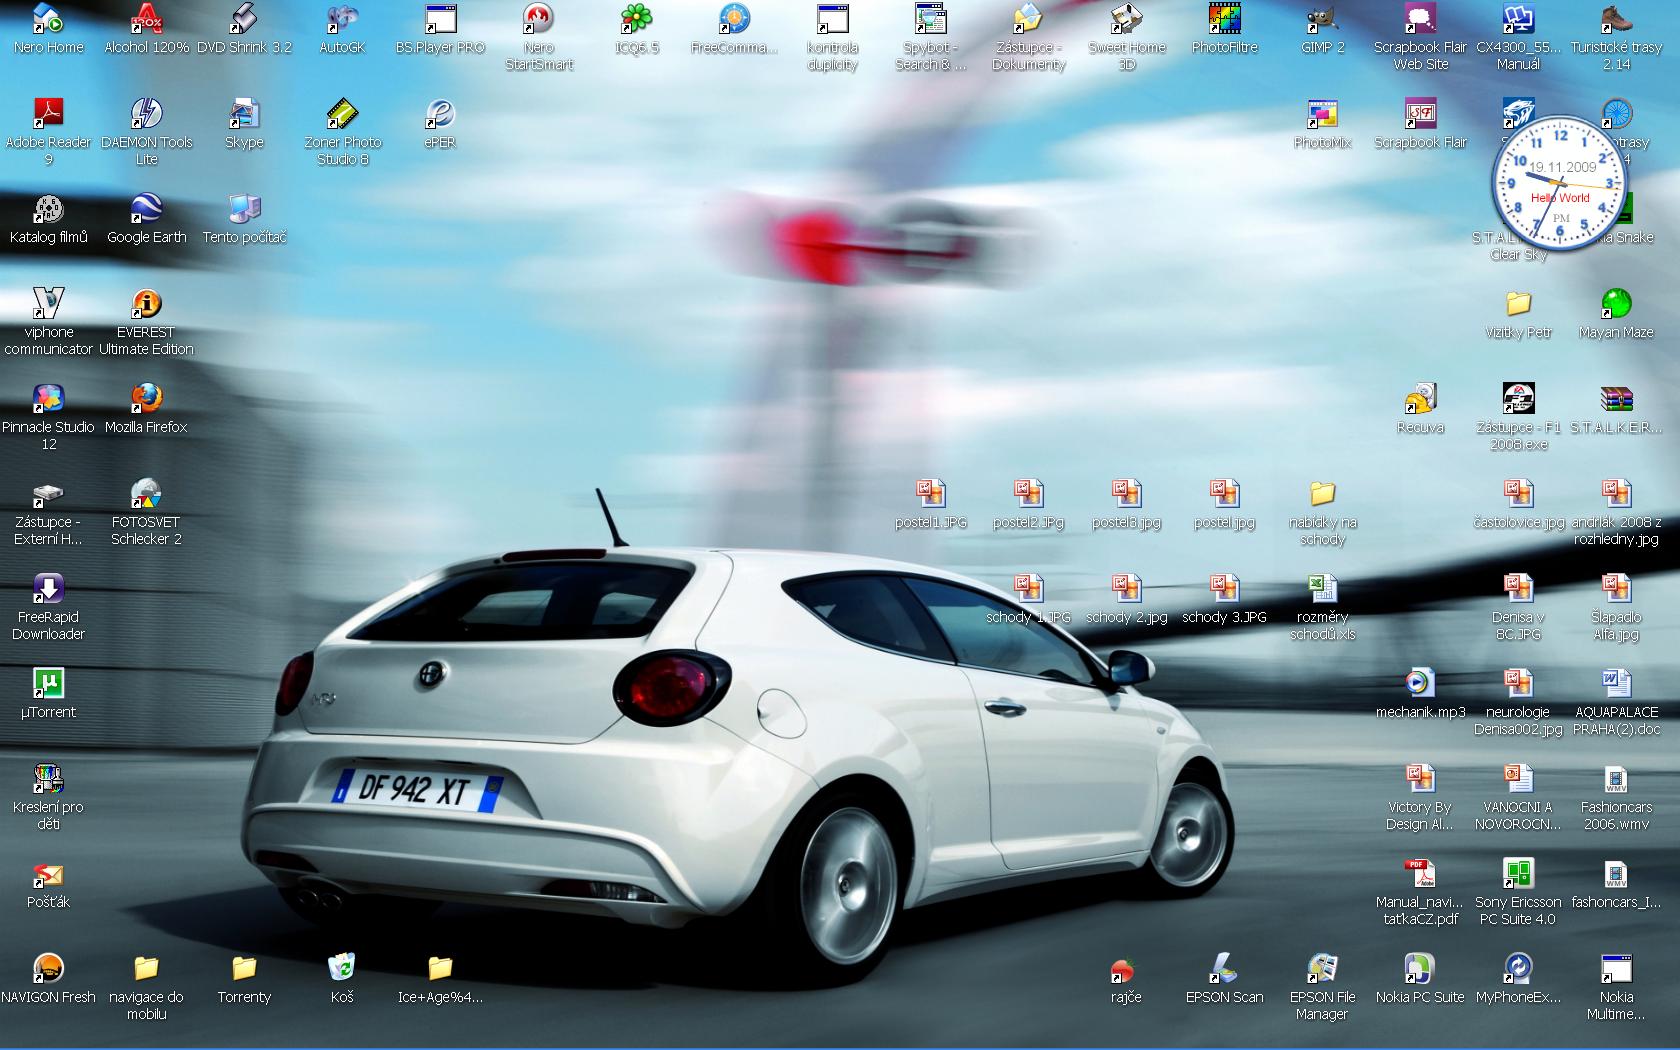Click the Nokia PC Suite icon
This screenshot has height=1050, width=1680.
[1419, 968]
